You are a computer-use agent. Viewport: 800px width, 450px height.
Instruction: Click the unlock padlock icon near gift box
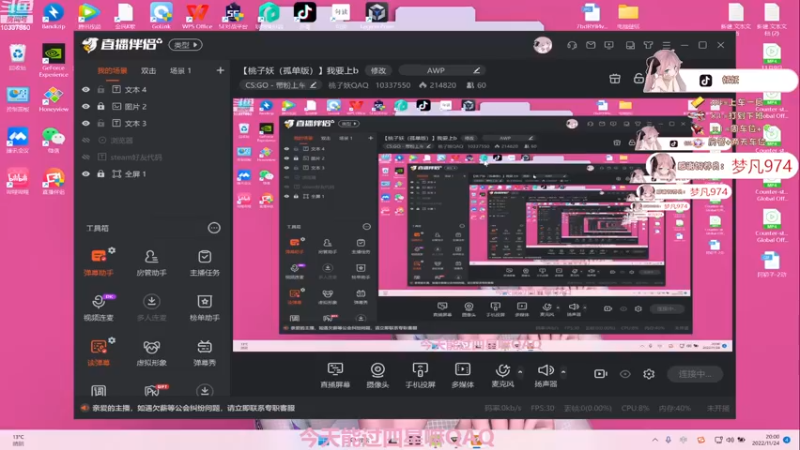[638, 79]
